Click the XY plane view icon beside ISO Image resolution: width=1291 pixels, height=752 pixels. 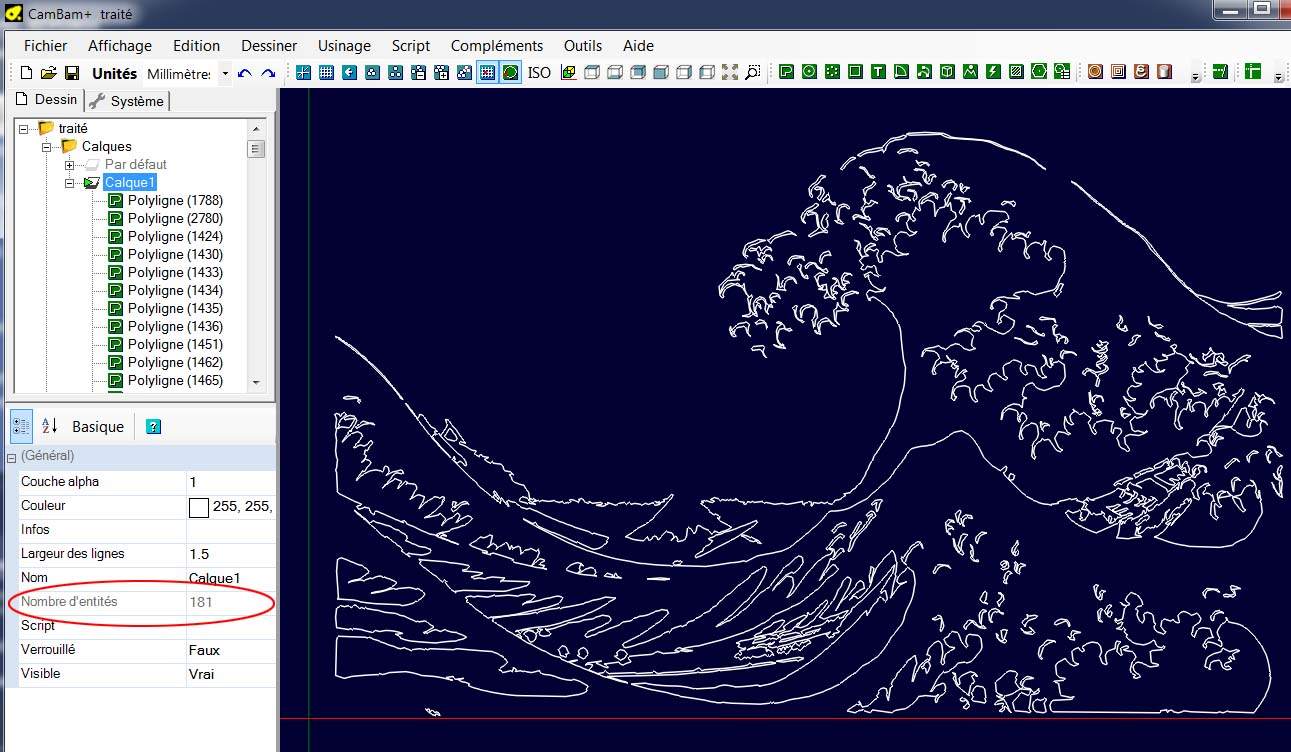568,73
